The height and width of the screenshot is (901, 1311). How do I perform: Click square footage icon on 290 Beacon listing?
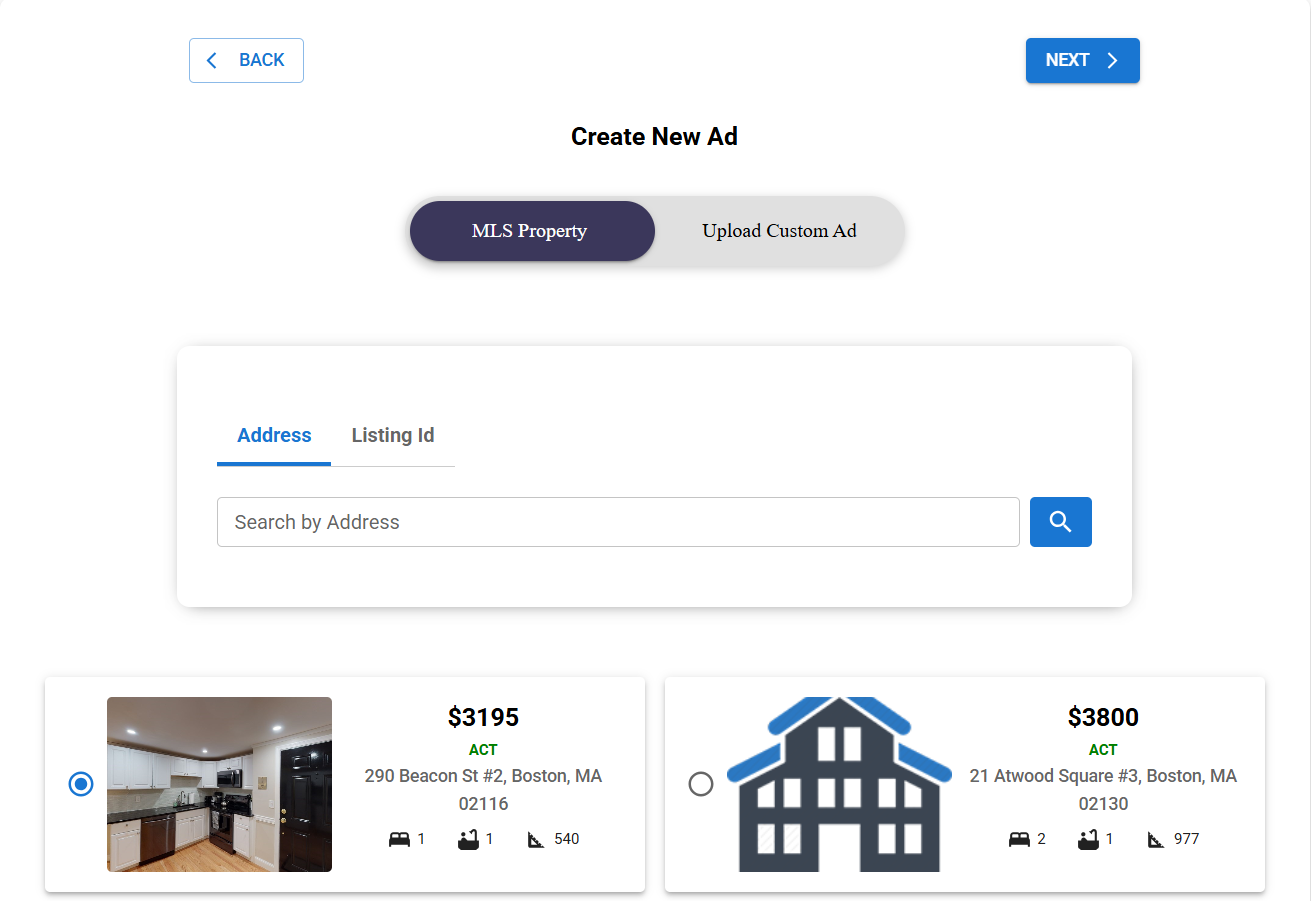536,839
